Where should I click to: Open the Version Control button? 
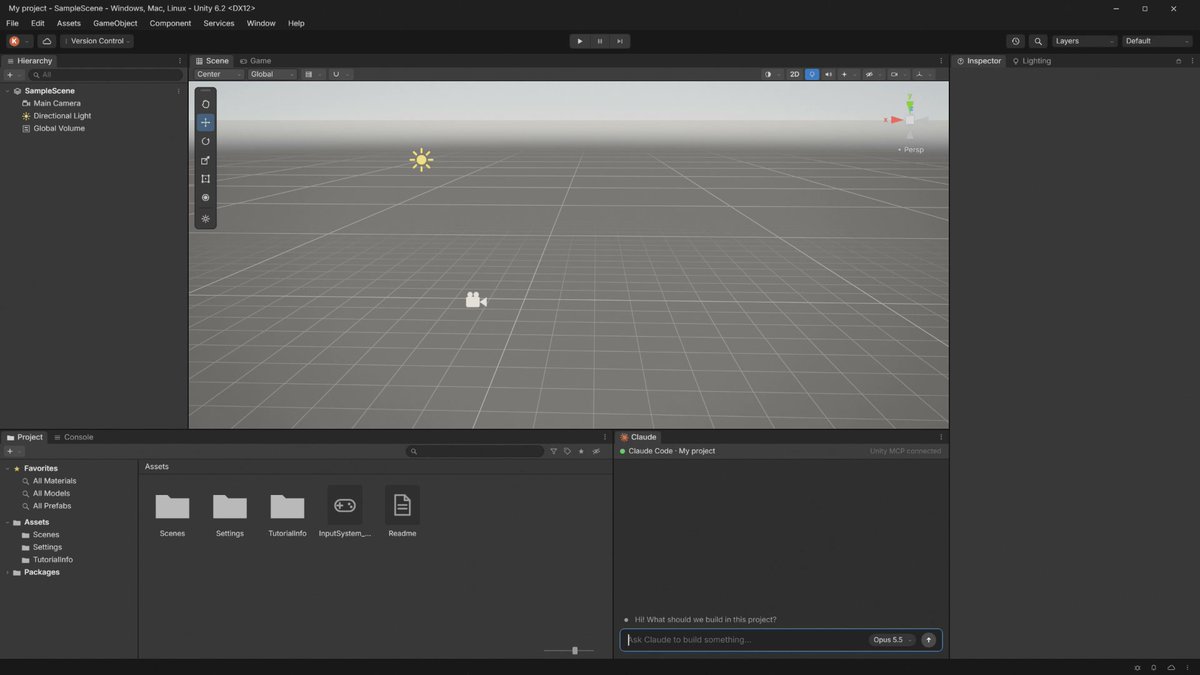[97, 41]
